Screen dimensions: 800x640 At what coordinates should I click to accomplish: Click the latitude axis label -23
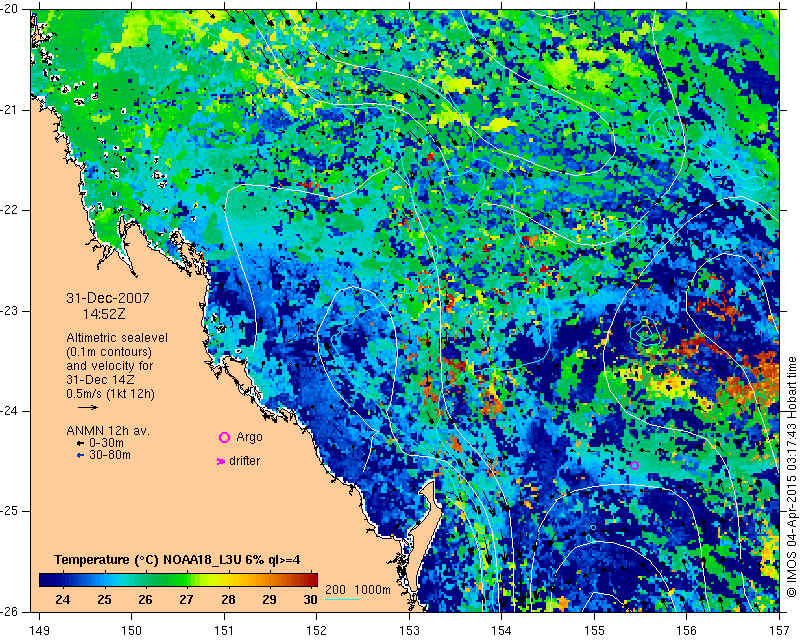[x=9, y=311]
